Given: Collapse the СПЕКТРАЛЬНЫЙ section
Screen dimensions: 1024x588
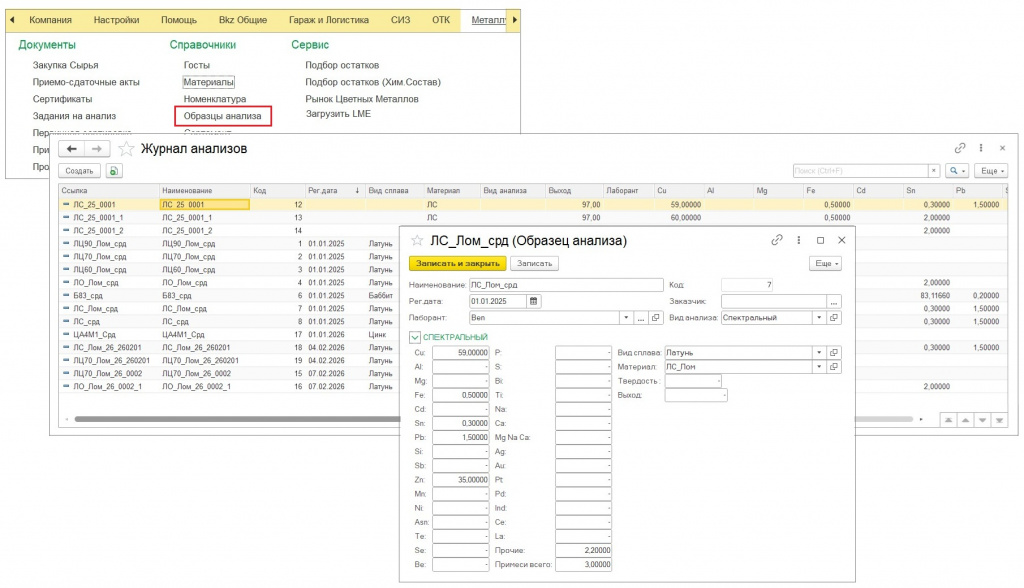Looking at the screenshot, I should click(415, 337).
